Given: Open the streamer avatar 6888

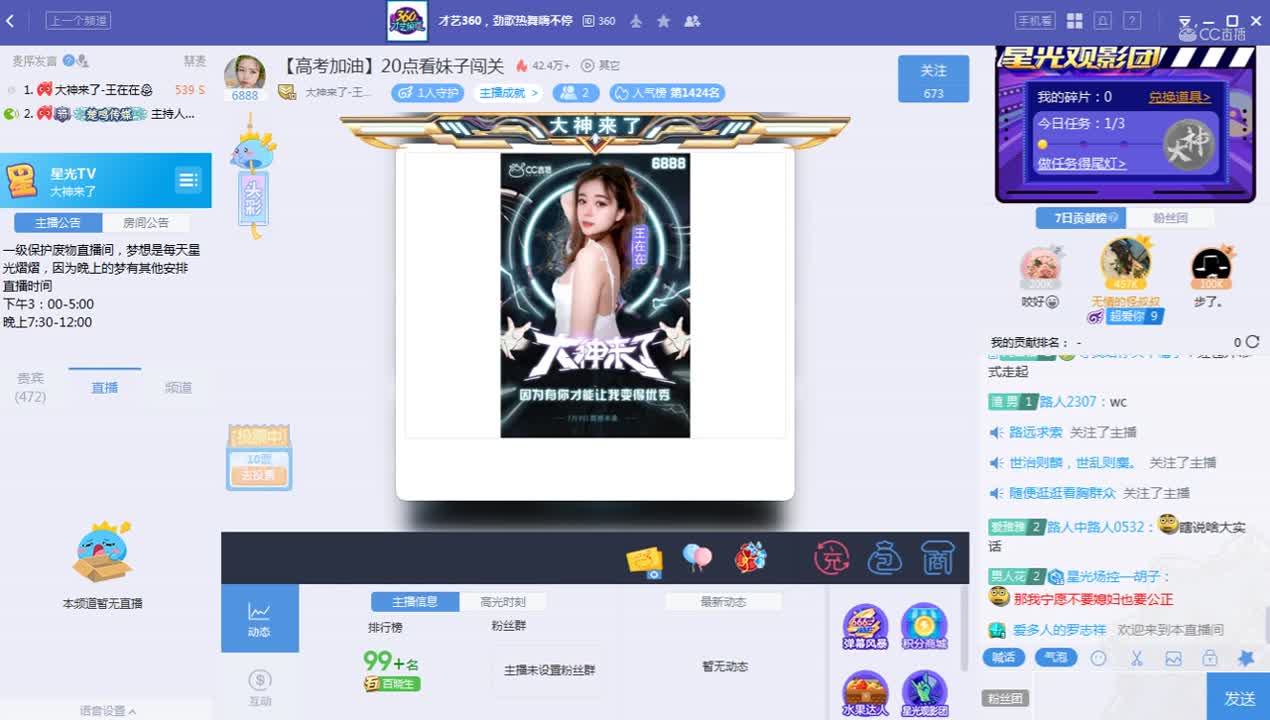Looking at the screenshot, I should (x=245, y=73).
